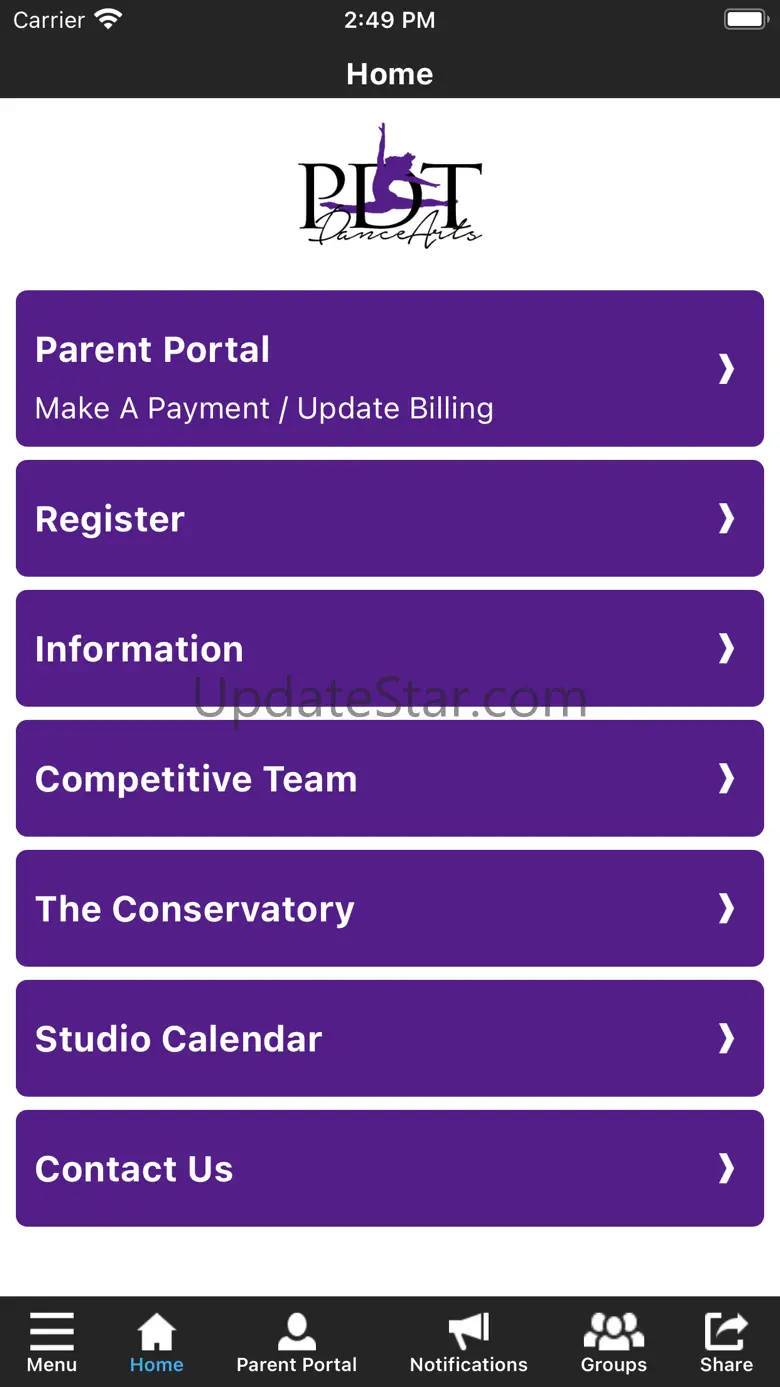The image size is (780, 1387).
Task: Select the Notifications tab label
Action: (x=469, y=1365)
